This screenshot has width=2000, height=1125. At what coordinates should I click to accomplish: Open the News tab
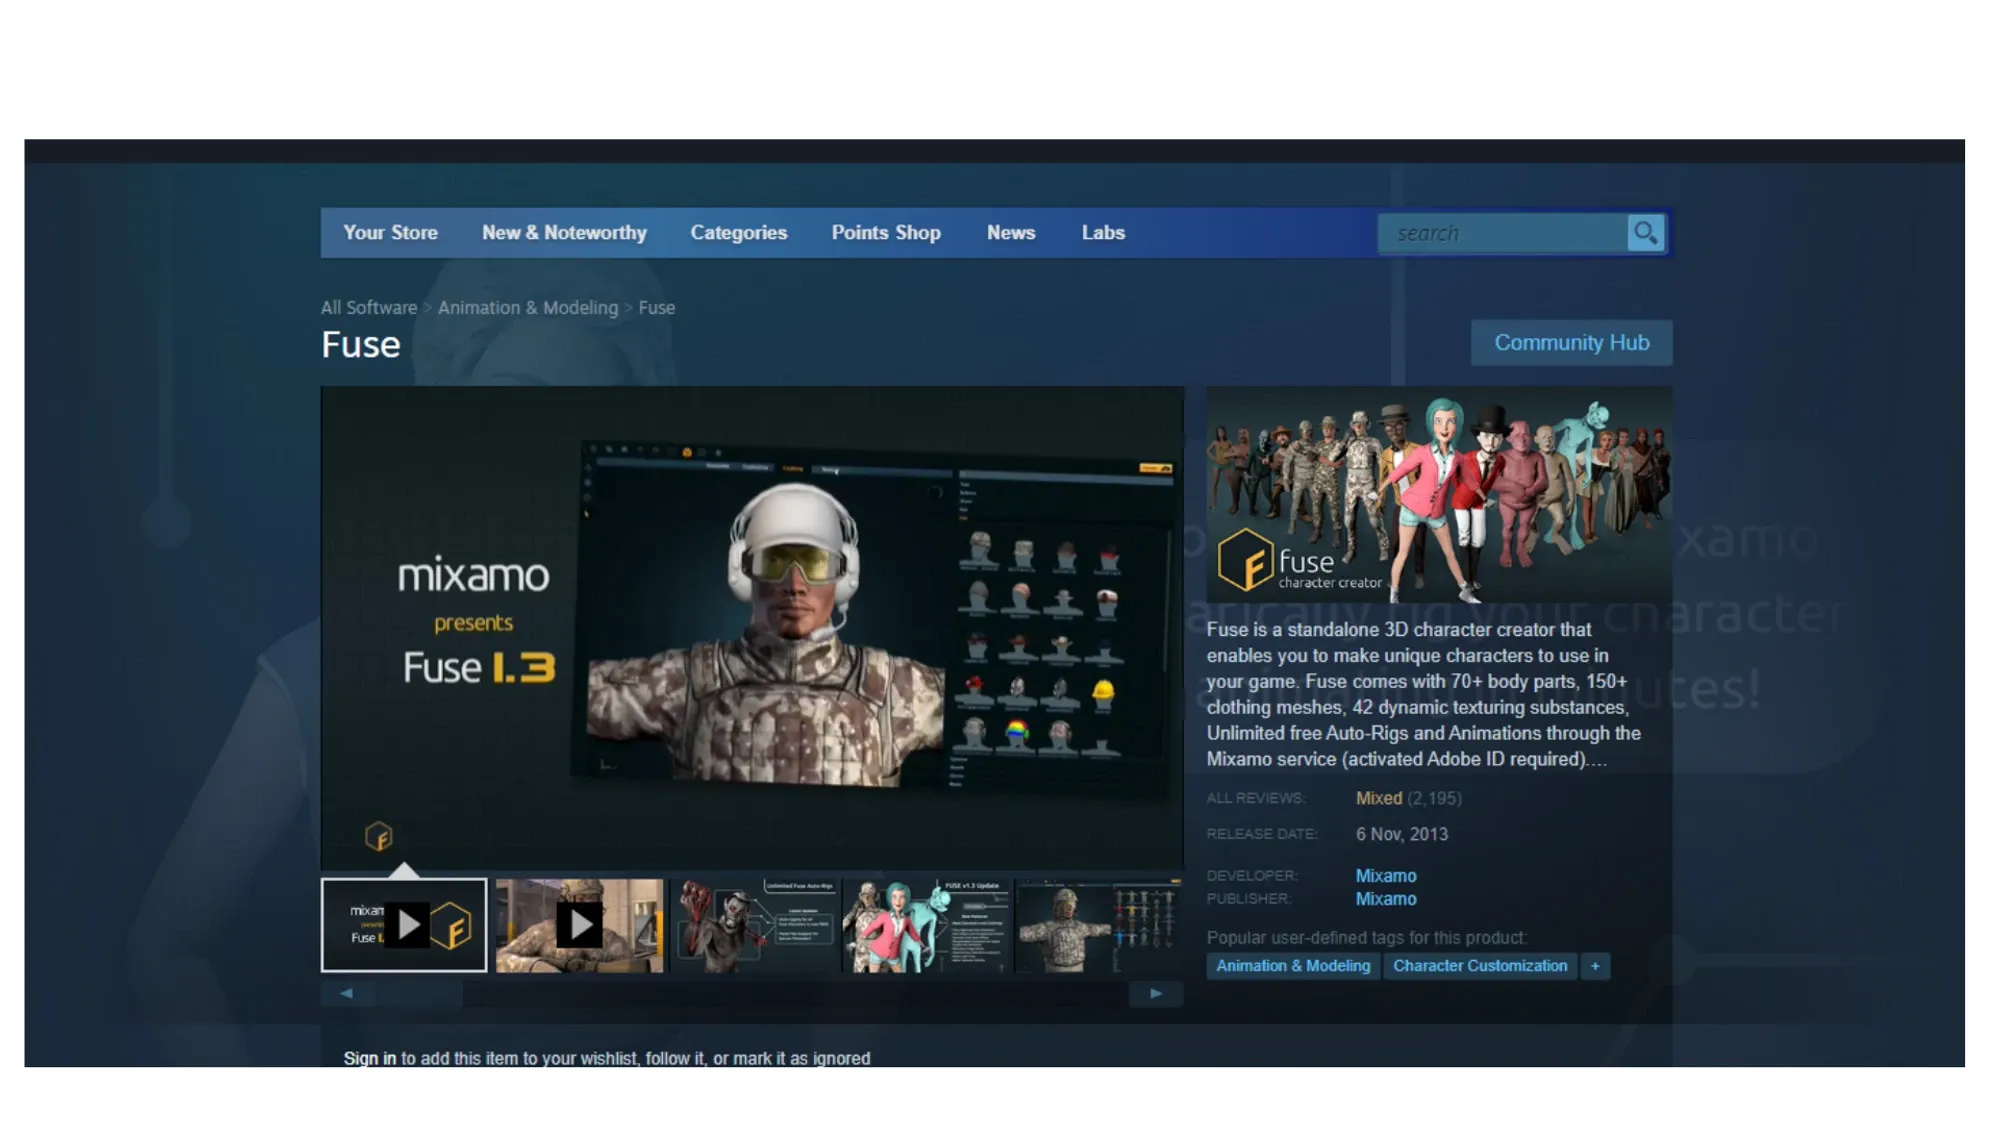[1010, 232]
